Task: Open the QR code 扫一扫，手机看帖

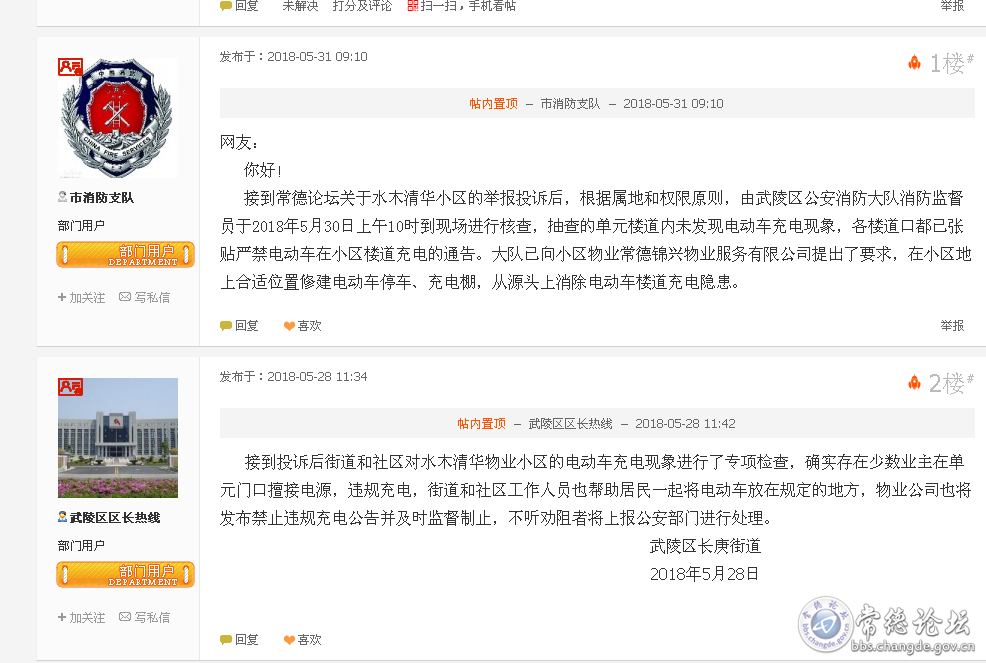Action: tap(462, 6)
